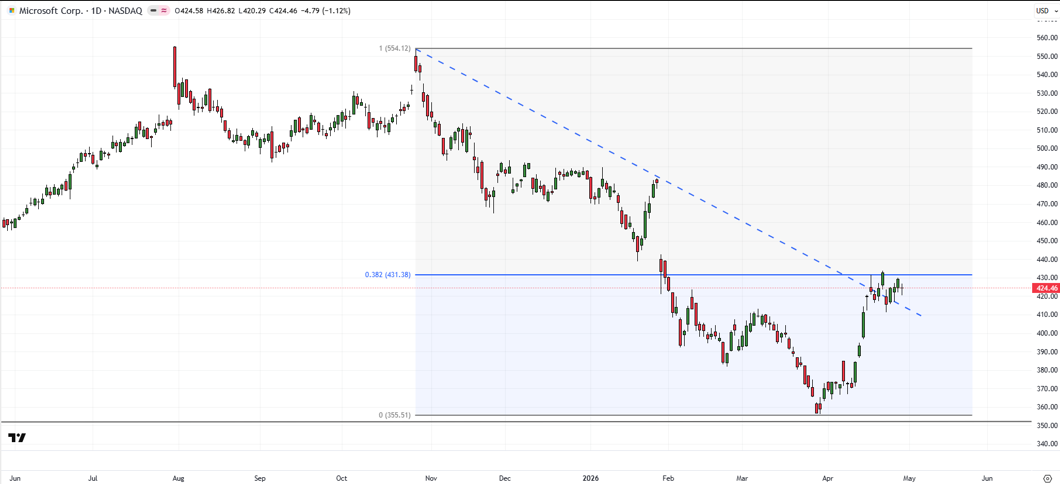Select the Fibonacci label 0.382 (431.38)

[x=387, y=274]
